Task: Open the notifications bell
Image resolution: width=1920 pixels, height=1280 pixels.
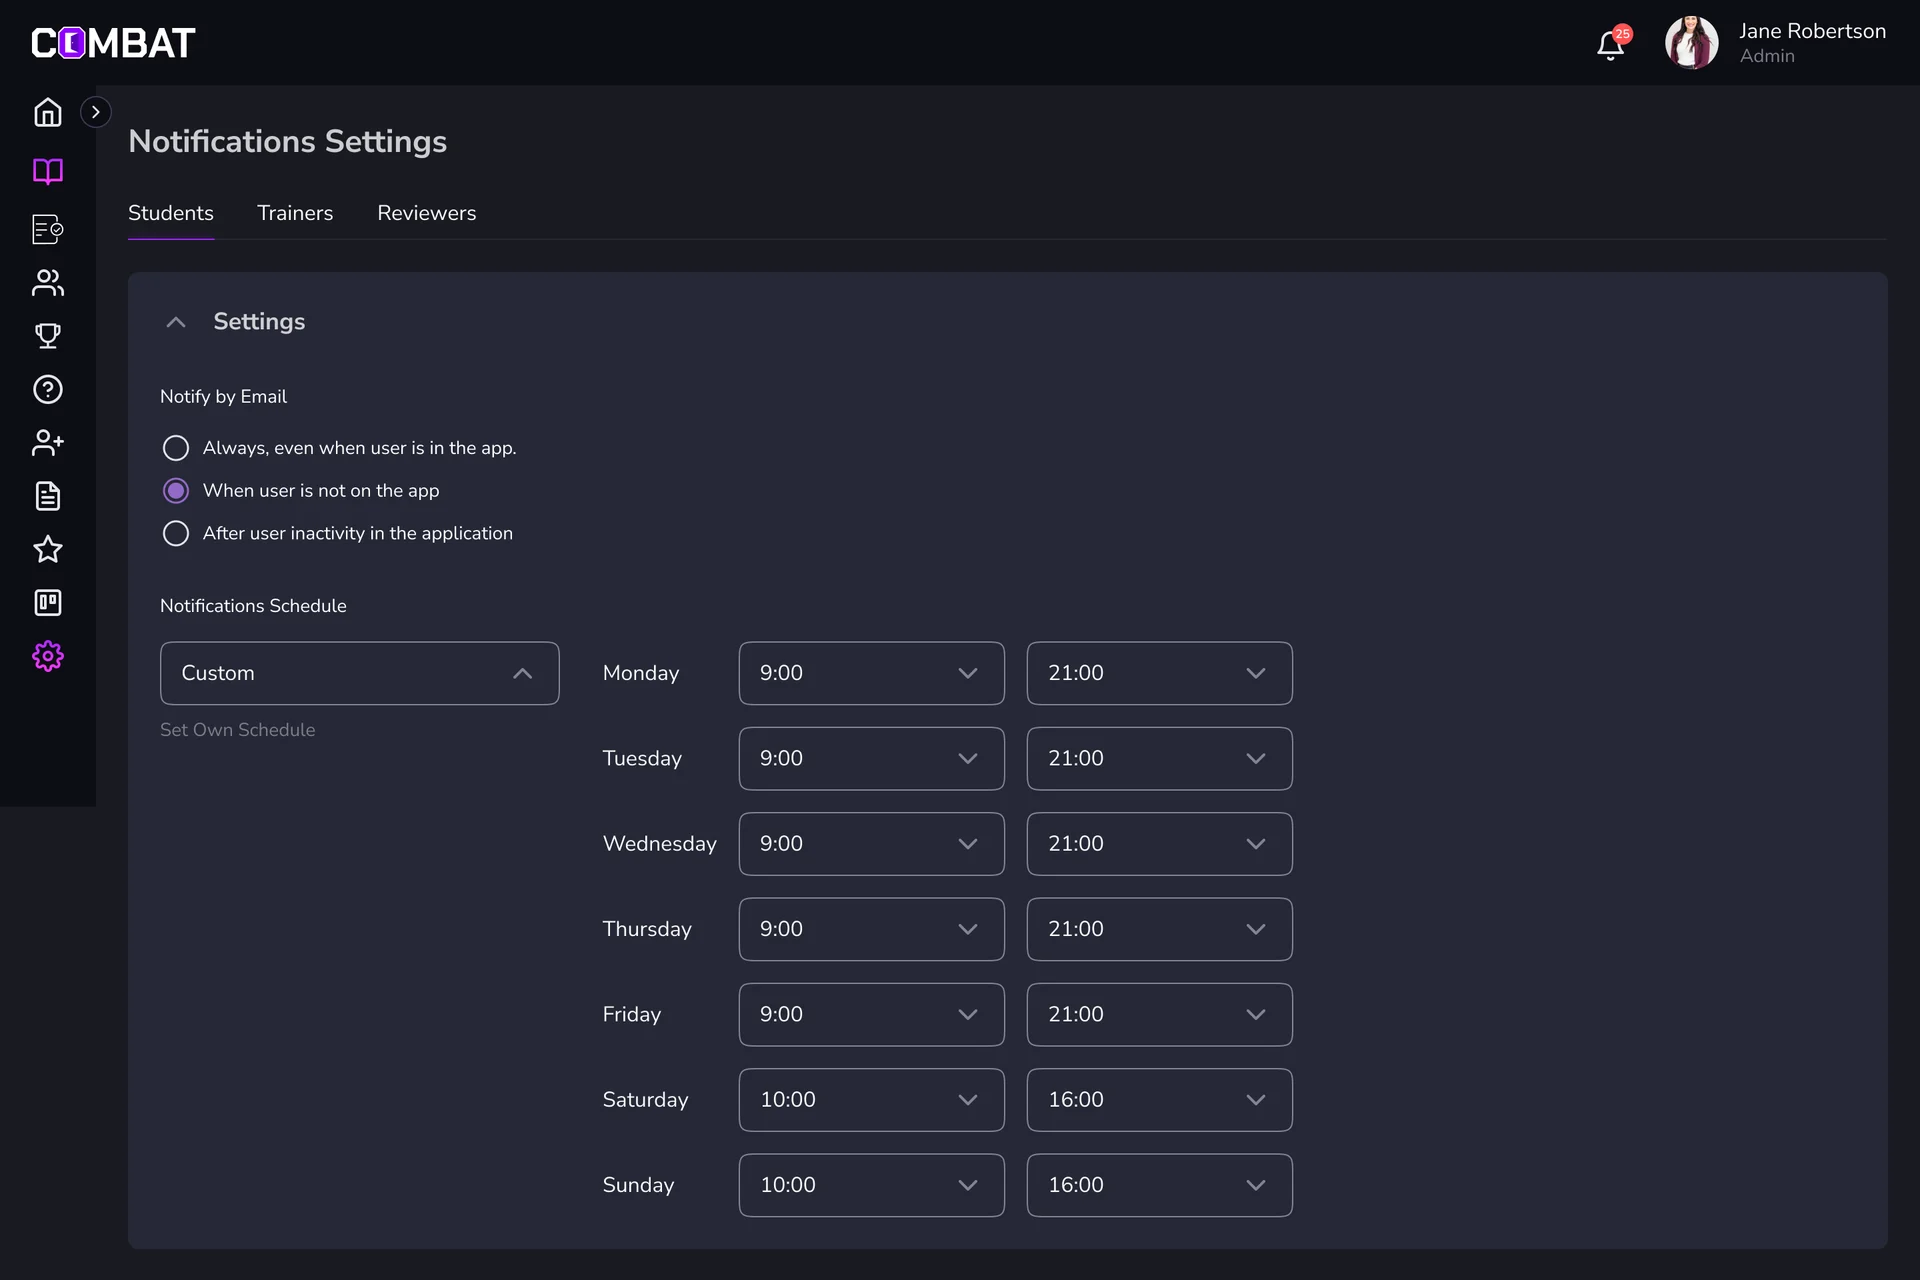Action: (1610, 45)
